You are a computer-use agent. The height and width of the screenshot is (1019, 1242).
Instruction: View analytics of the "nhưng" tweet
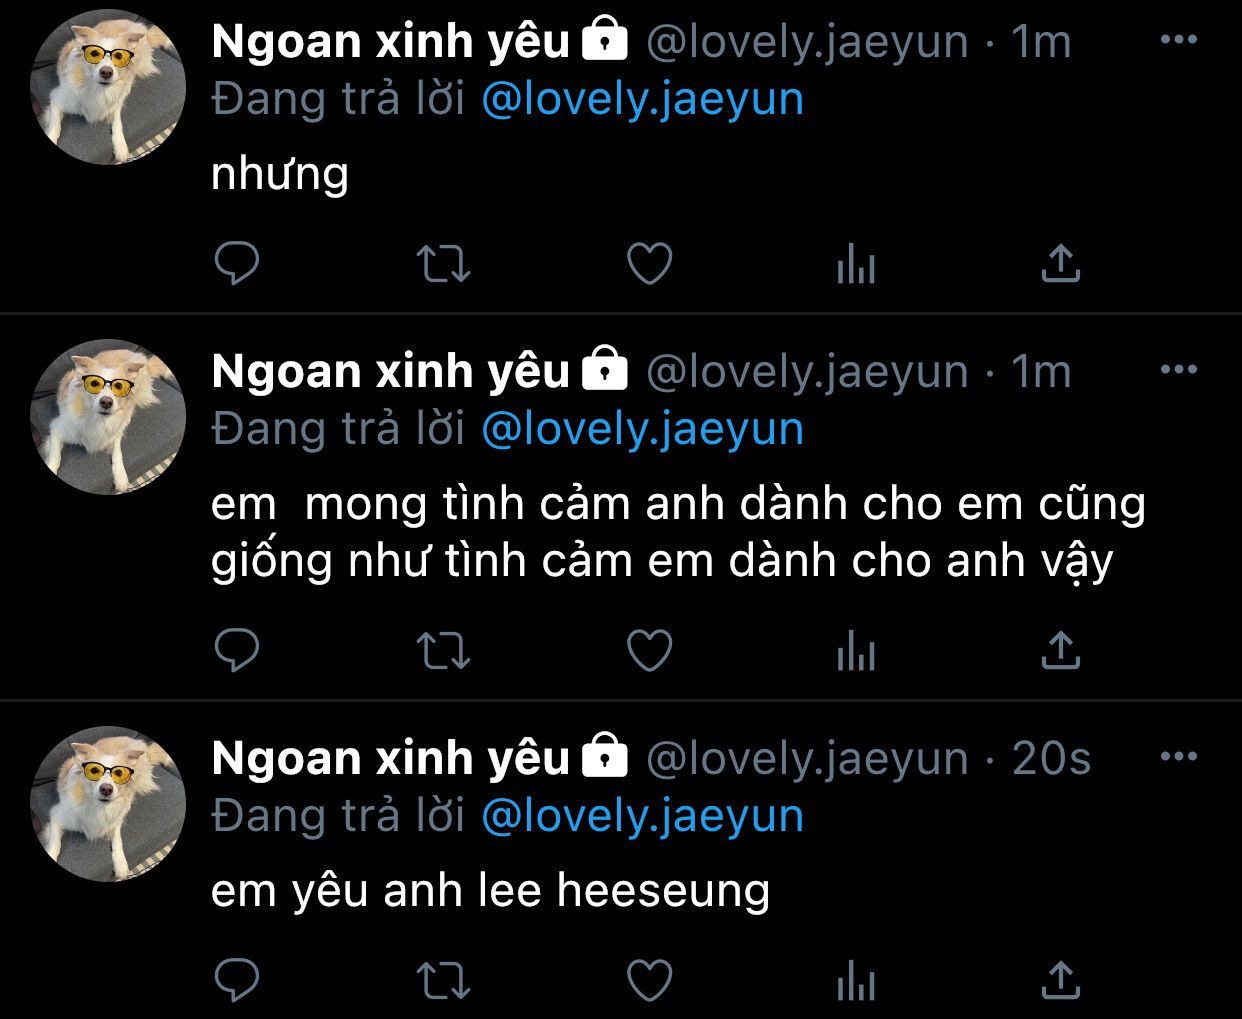click(856, 265)
